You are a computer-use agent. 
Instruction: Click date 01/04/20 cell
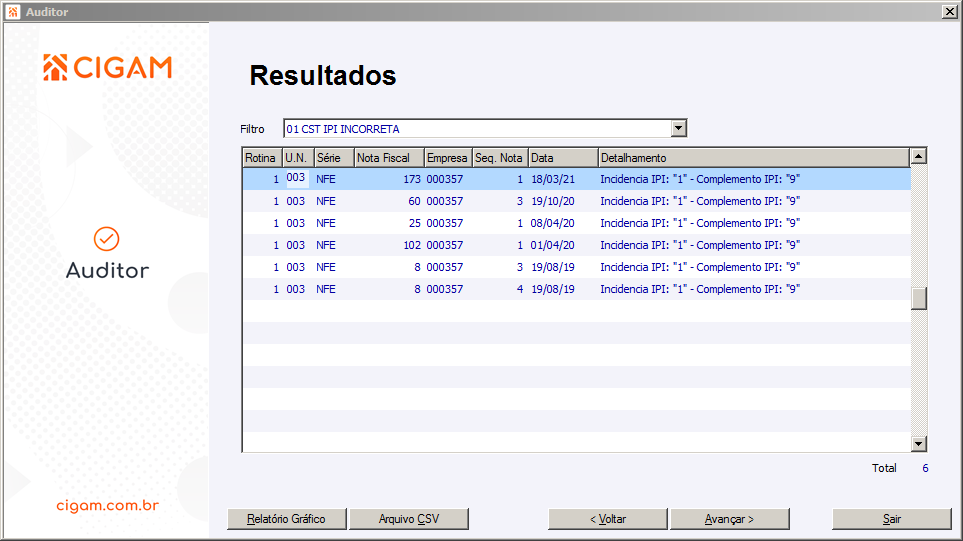[553, 246]
